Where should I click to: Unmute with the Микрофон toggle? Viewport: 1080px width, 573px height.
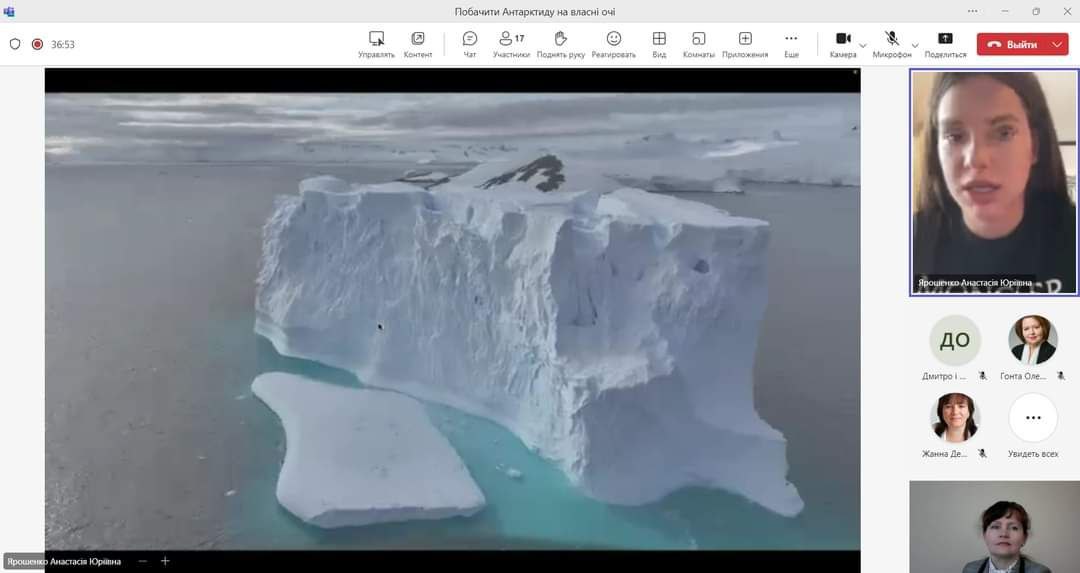pos(891,39)
